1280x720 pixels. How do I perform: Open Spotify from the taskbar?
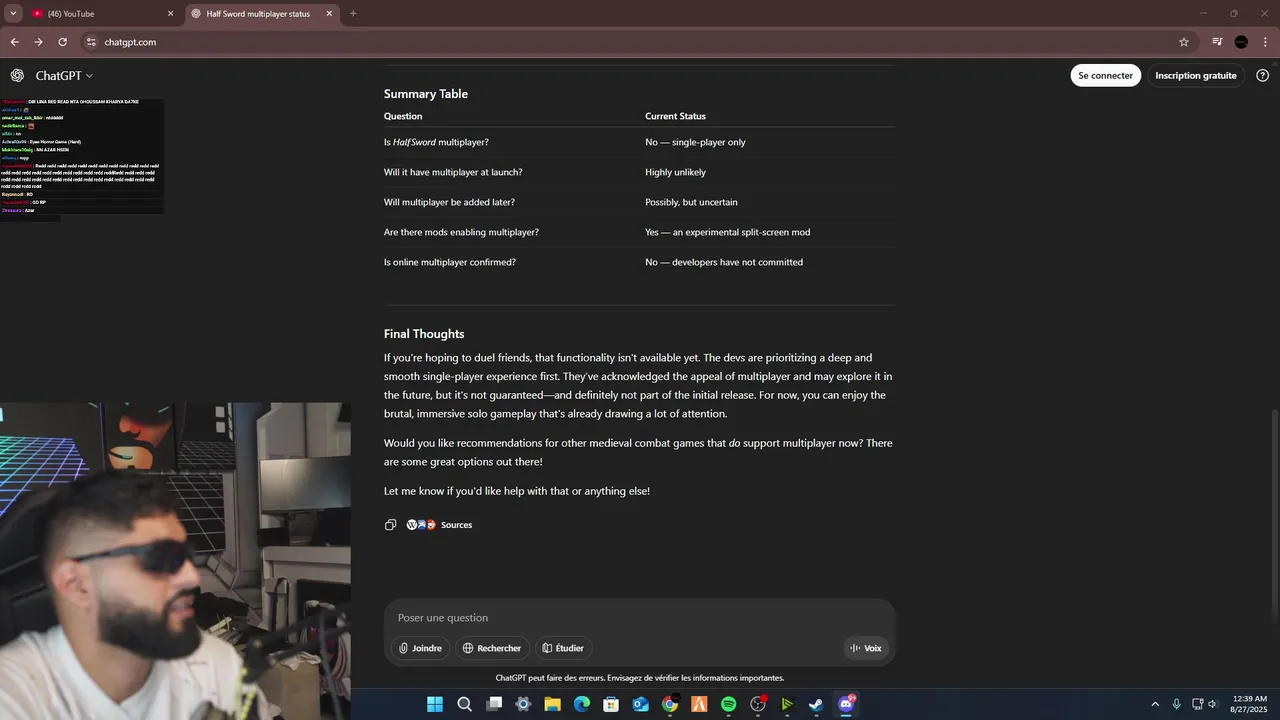pyautogui.click(x=729, y=704)
